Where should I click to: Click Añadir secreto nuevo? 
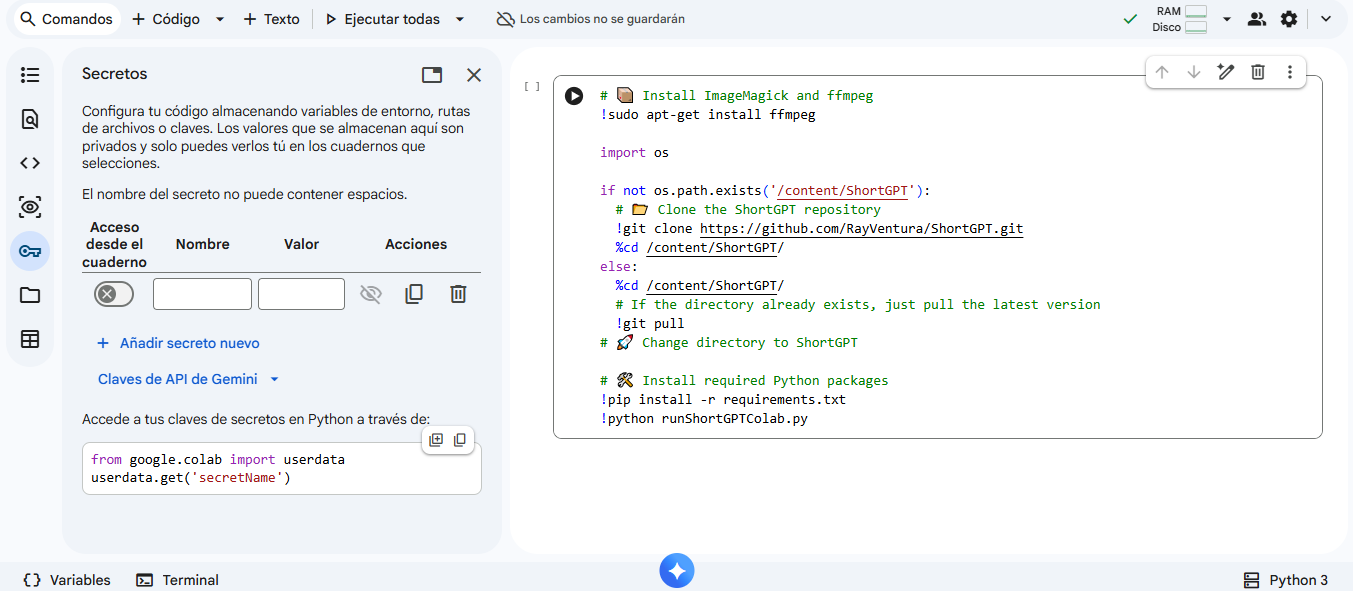[178, 343]
